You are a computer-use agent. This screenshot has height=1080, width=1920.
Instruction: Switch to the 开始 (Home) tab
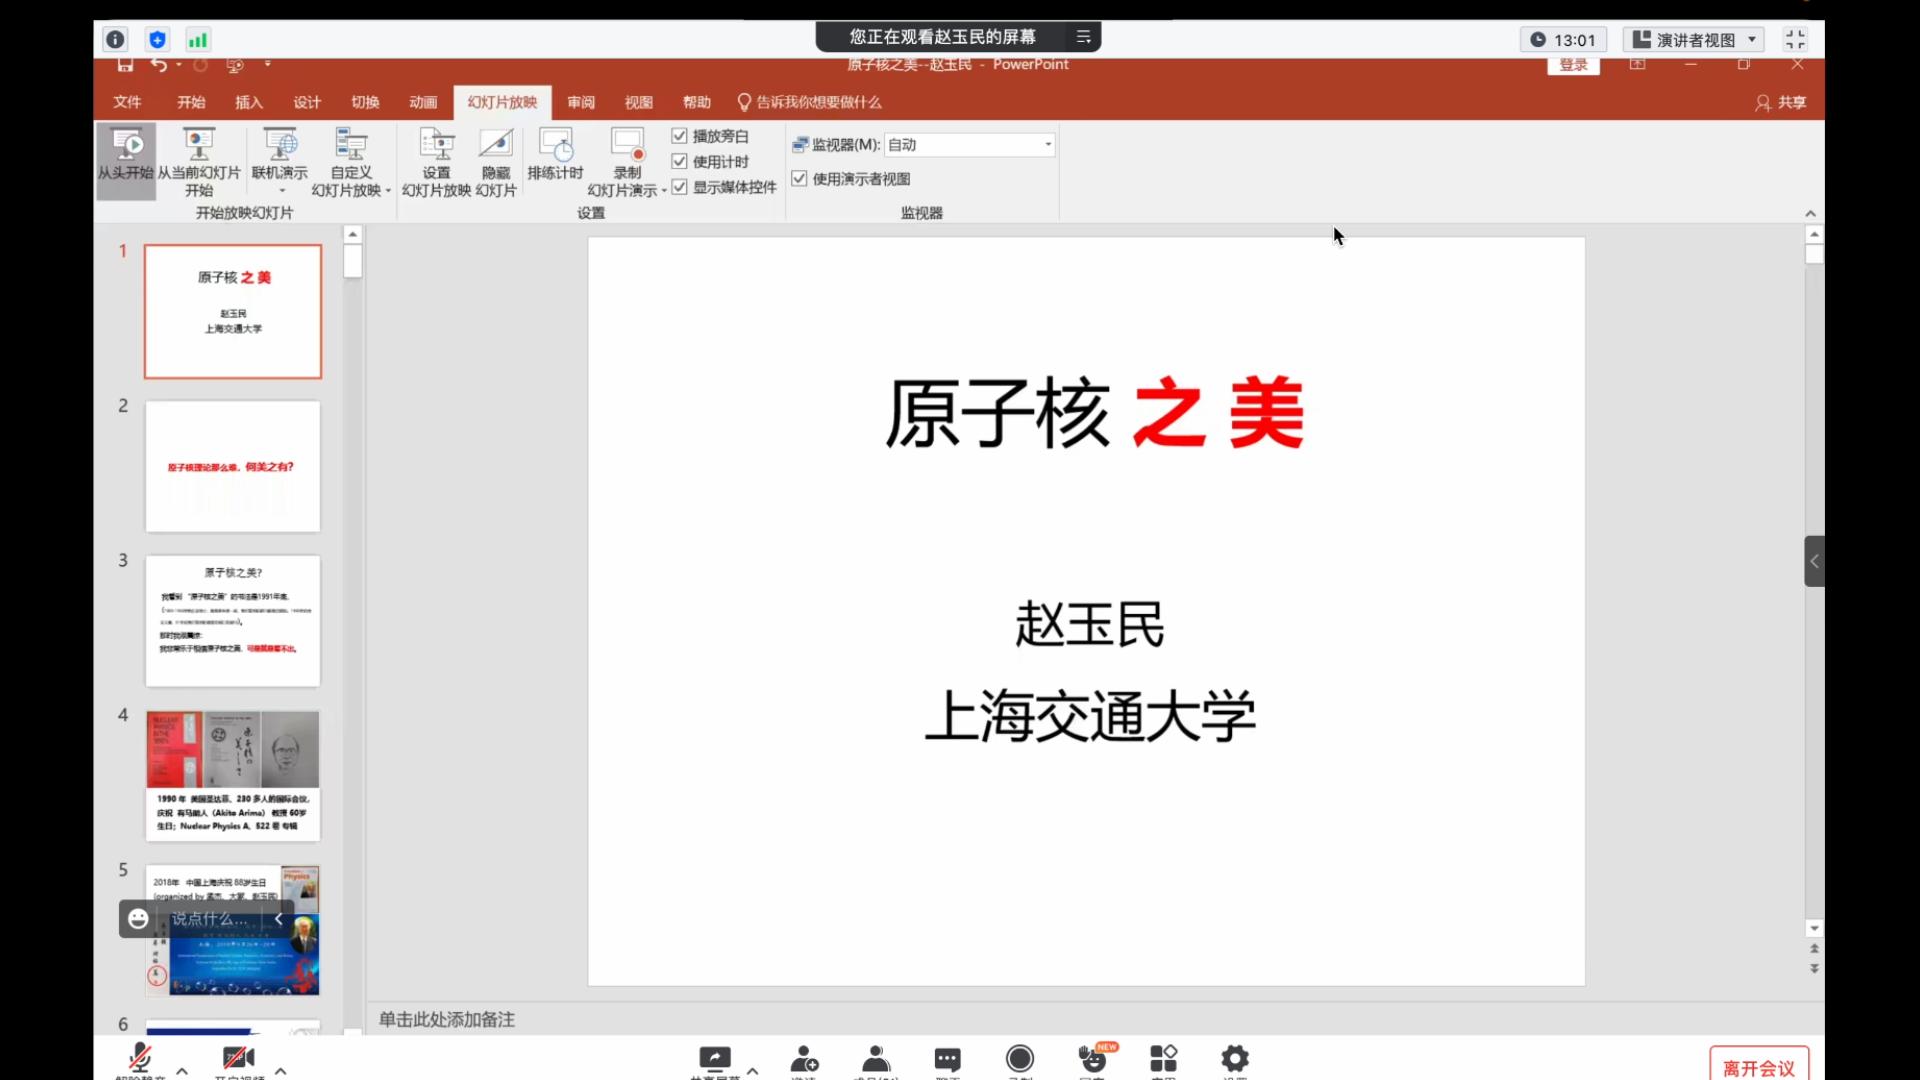point(191,102)
